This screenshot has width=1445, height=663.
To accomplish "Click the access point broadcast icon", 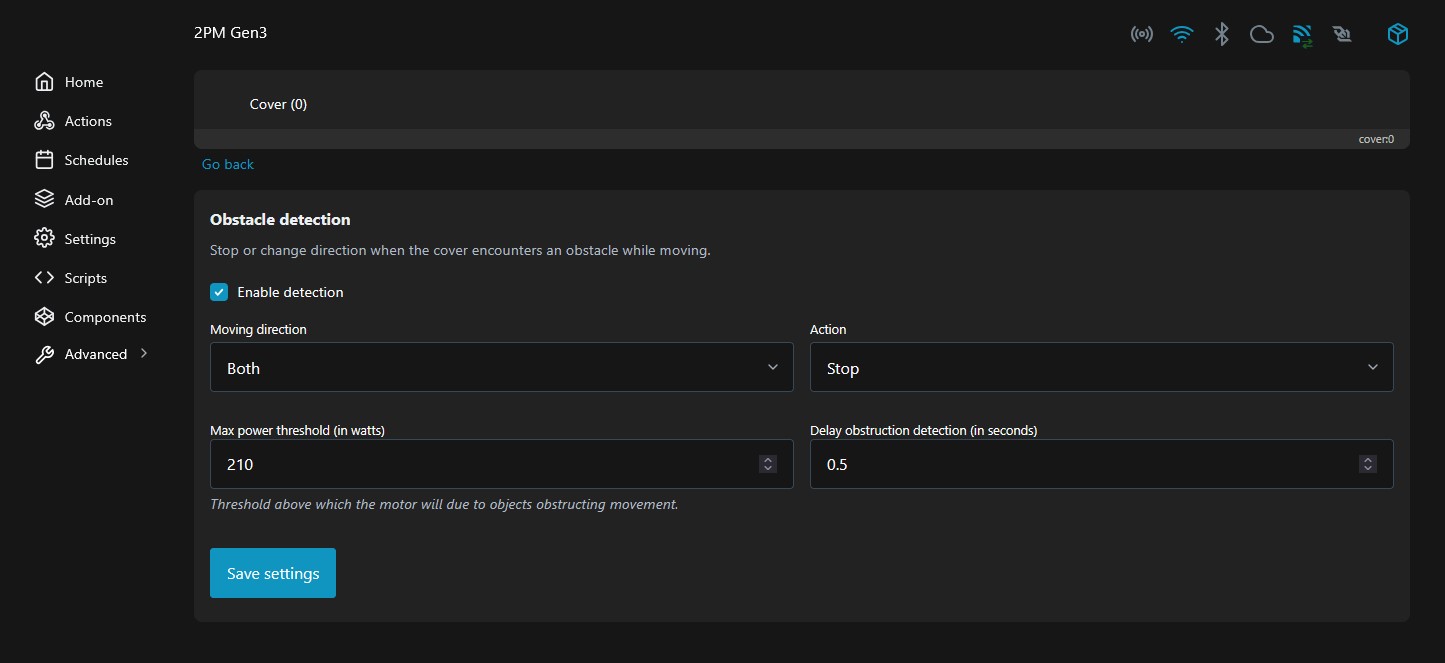I will (1141, 35).
